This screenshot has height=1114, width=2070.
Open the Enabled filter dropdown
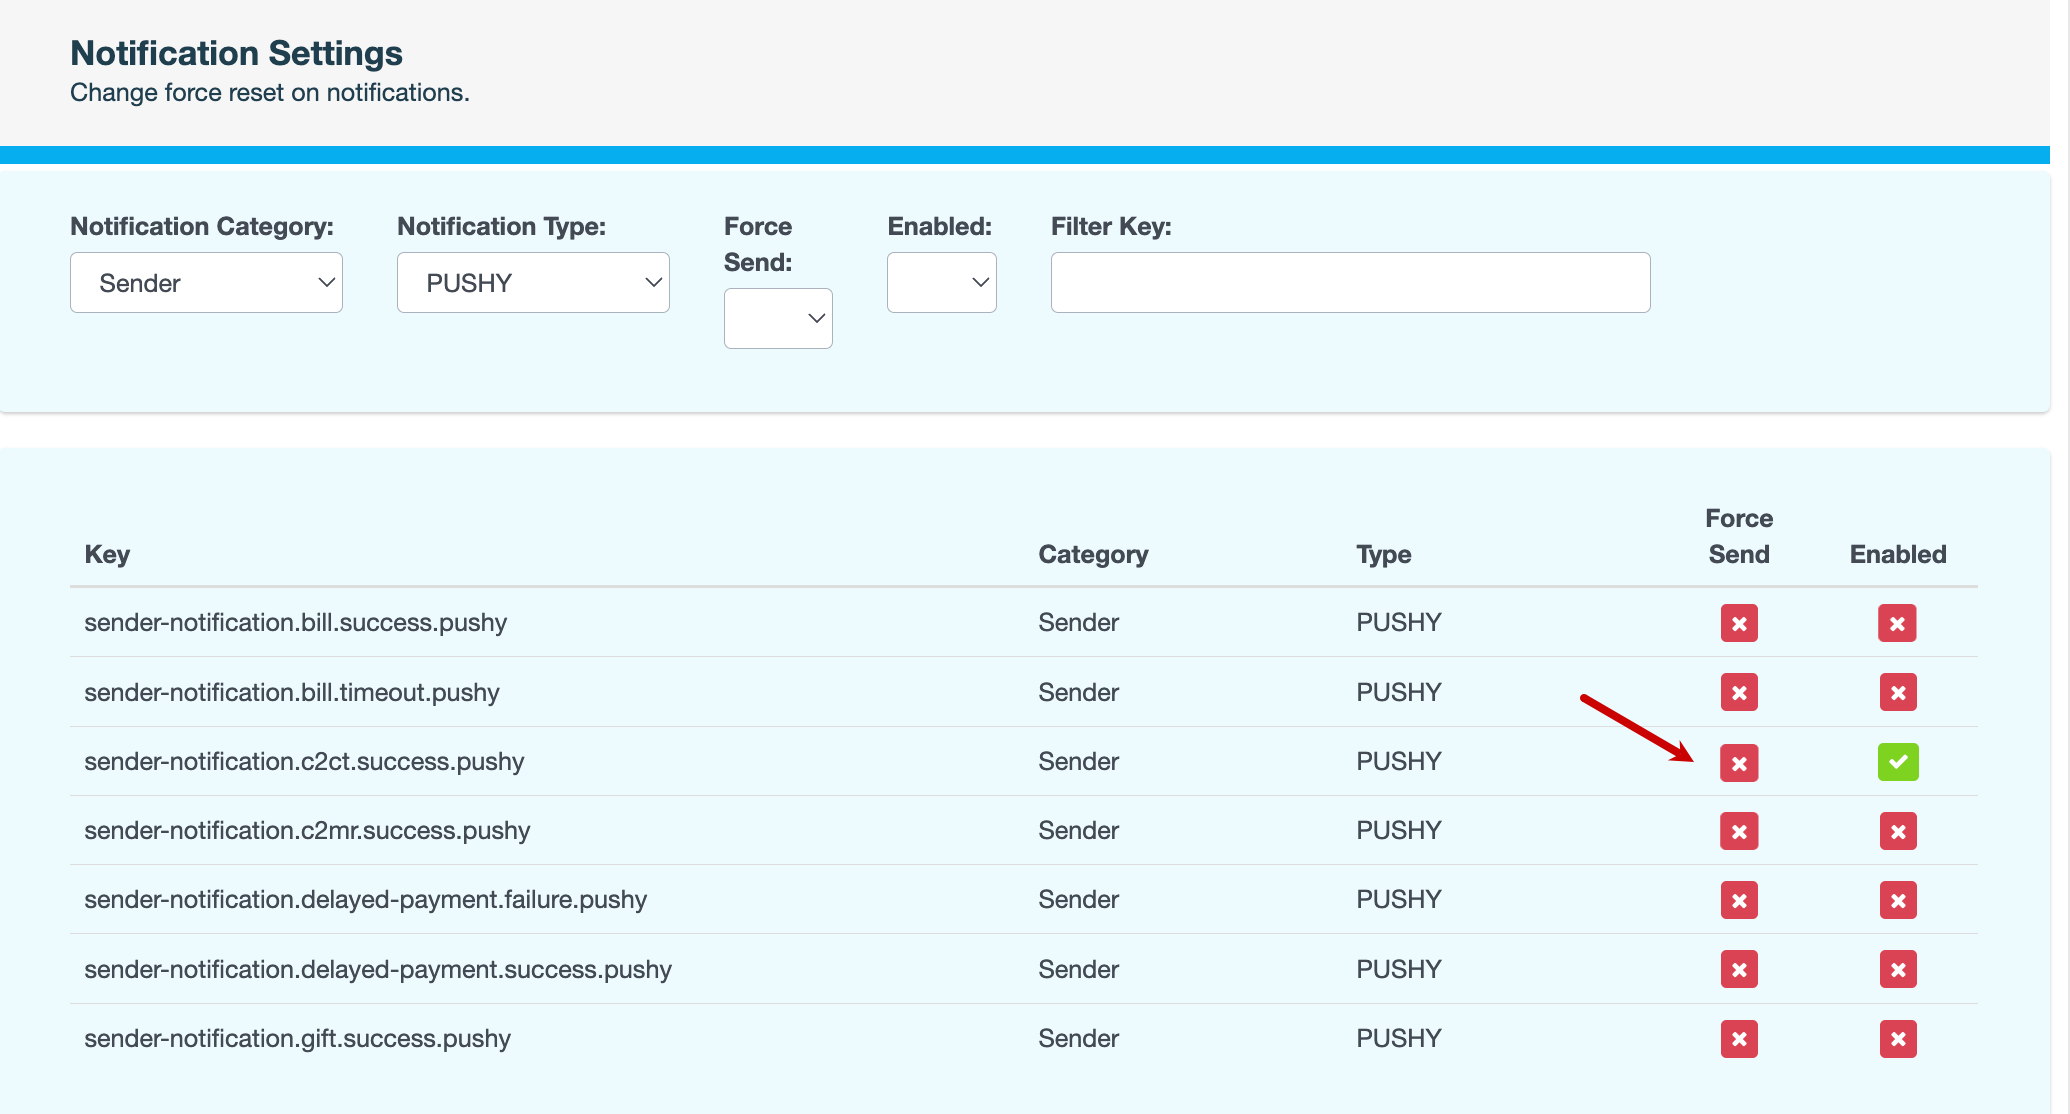941,283
